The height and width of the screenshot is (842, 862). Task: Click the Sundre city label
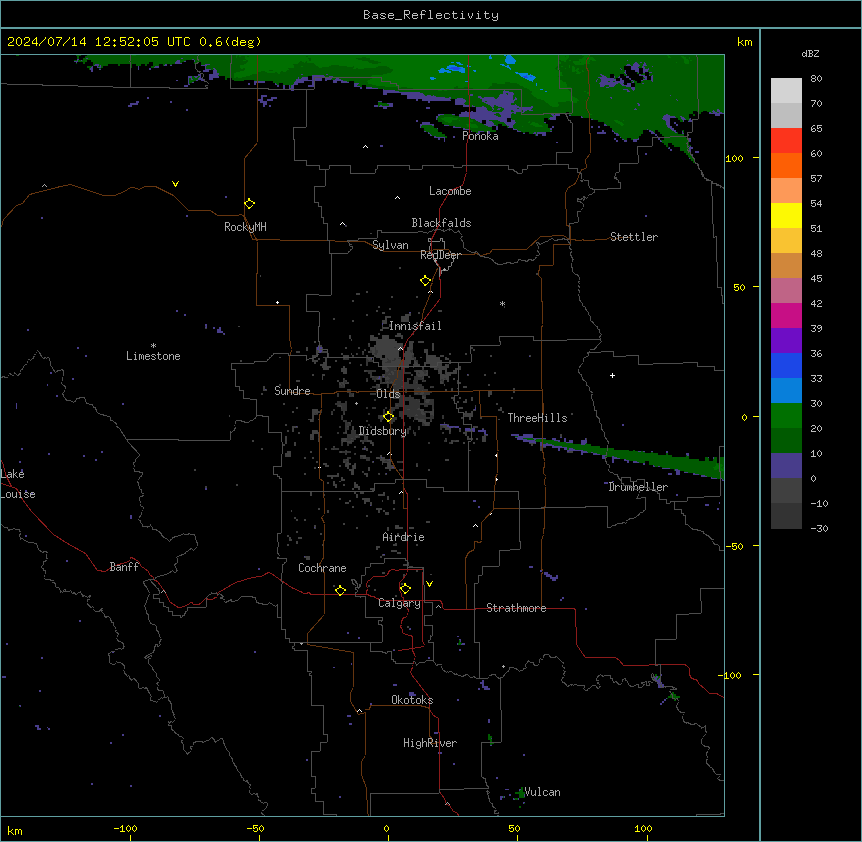point(292,391)
